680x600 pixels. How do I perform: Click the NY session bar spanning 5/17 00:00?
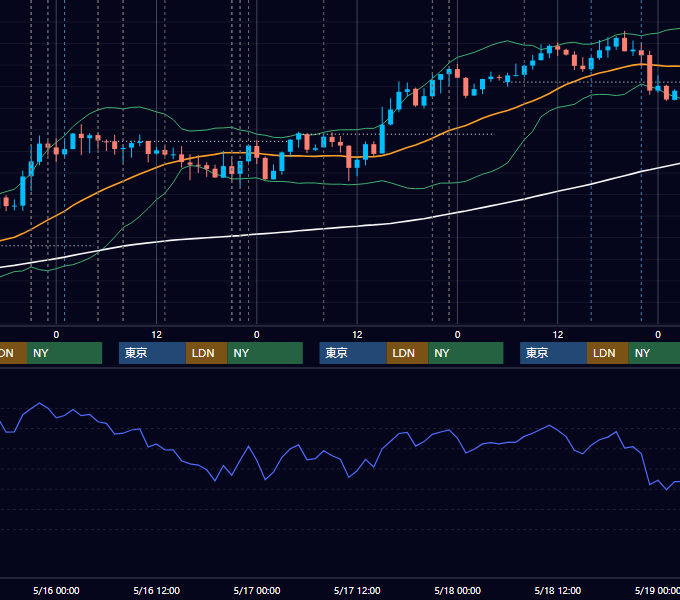point(265,353)
